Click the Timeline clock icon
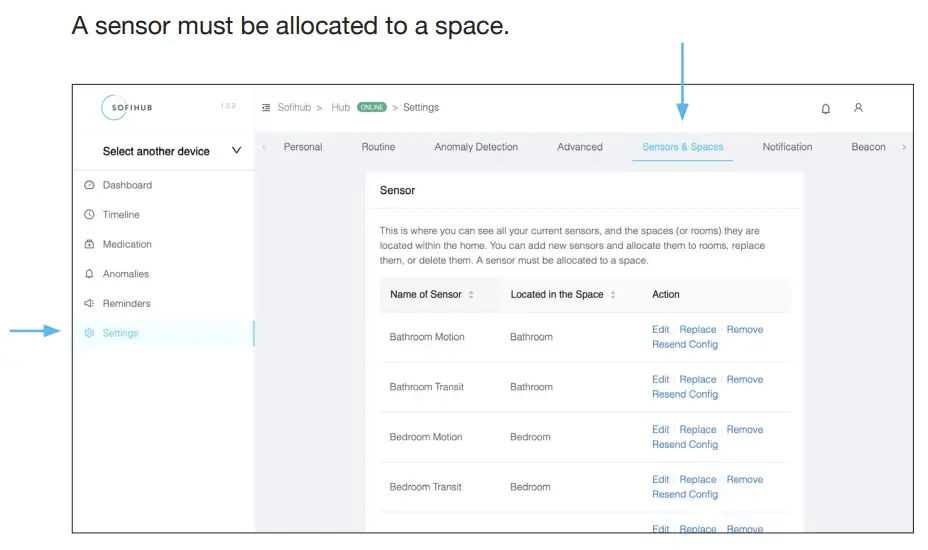The height and width of the screenshot is (550, 928). pyautogui.click(x=89, y=215)
